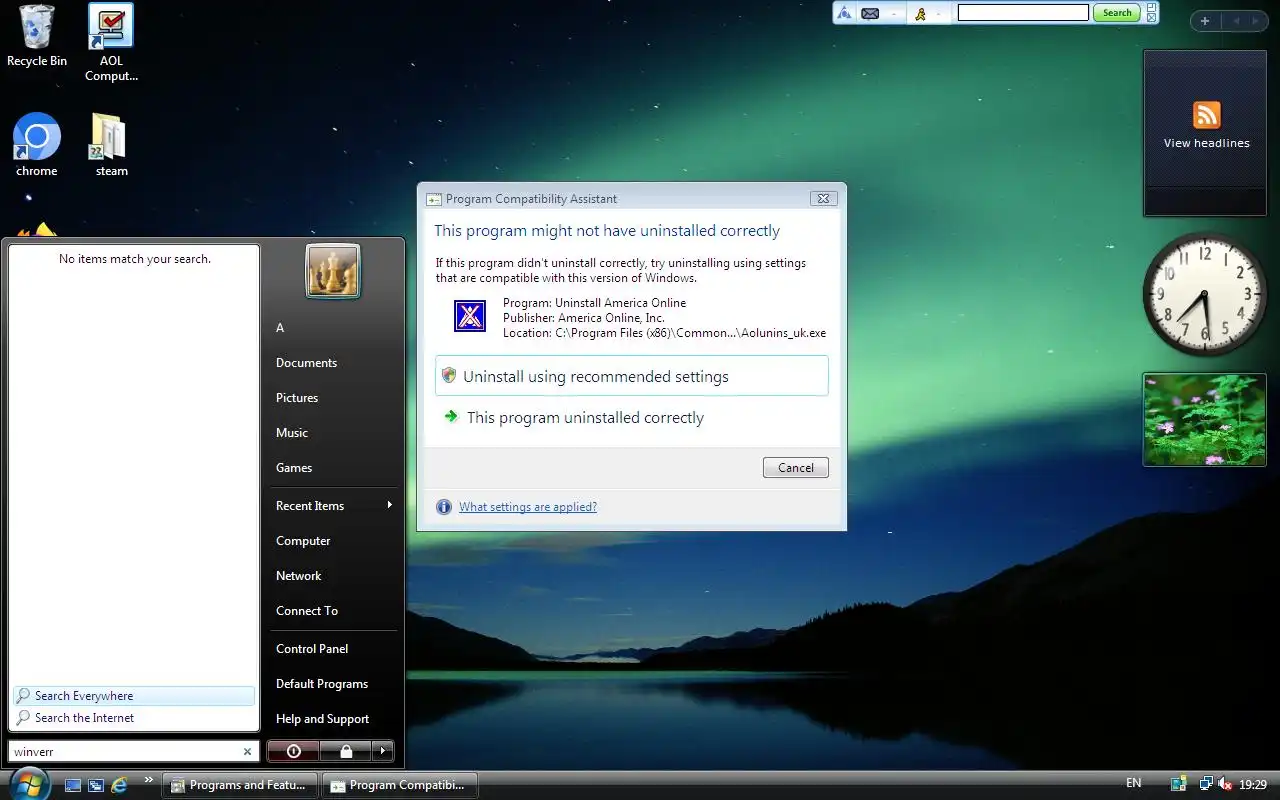1280x800 pixels.
Task: Open the Recycle Bin desktop icon
Action: (37, 36)
